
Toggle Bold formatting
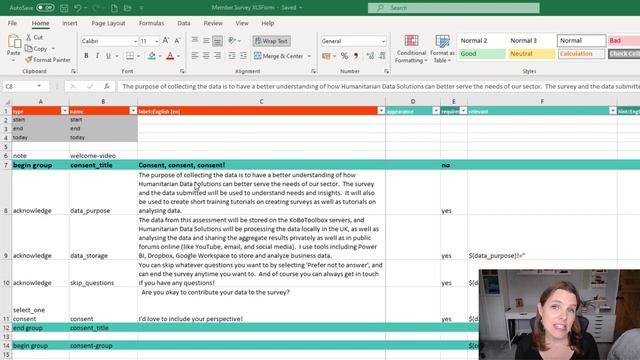pos(86,56)
